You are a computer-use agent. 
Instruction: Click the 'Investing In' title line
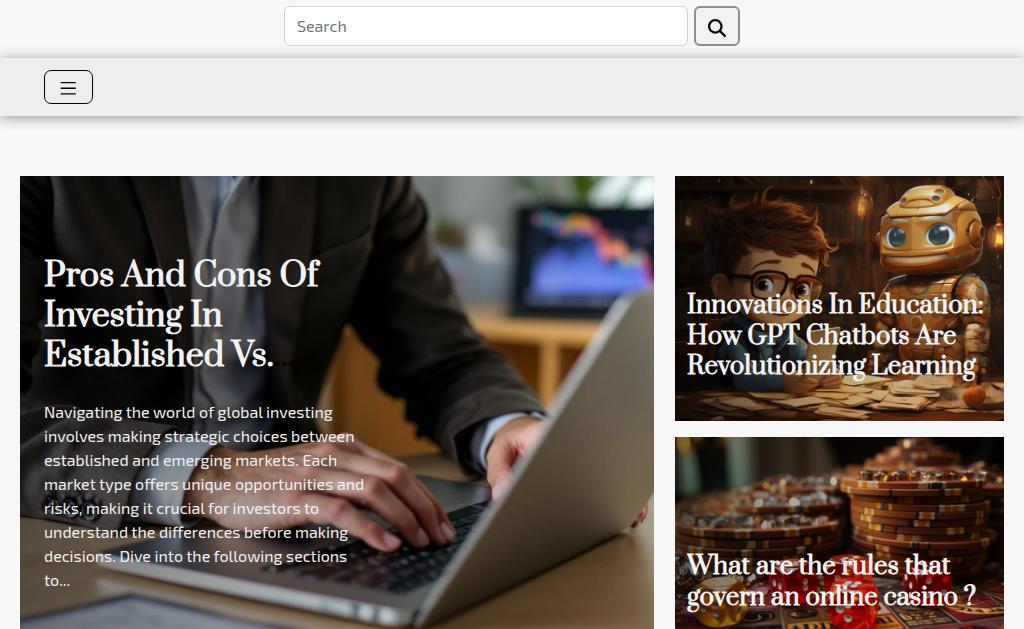pos(133,315)
